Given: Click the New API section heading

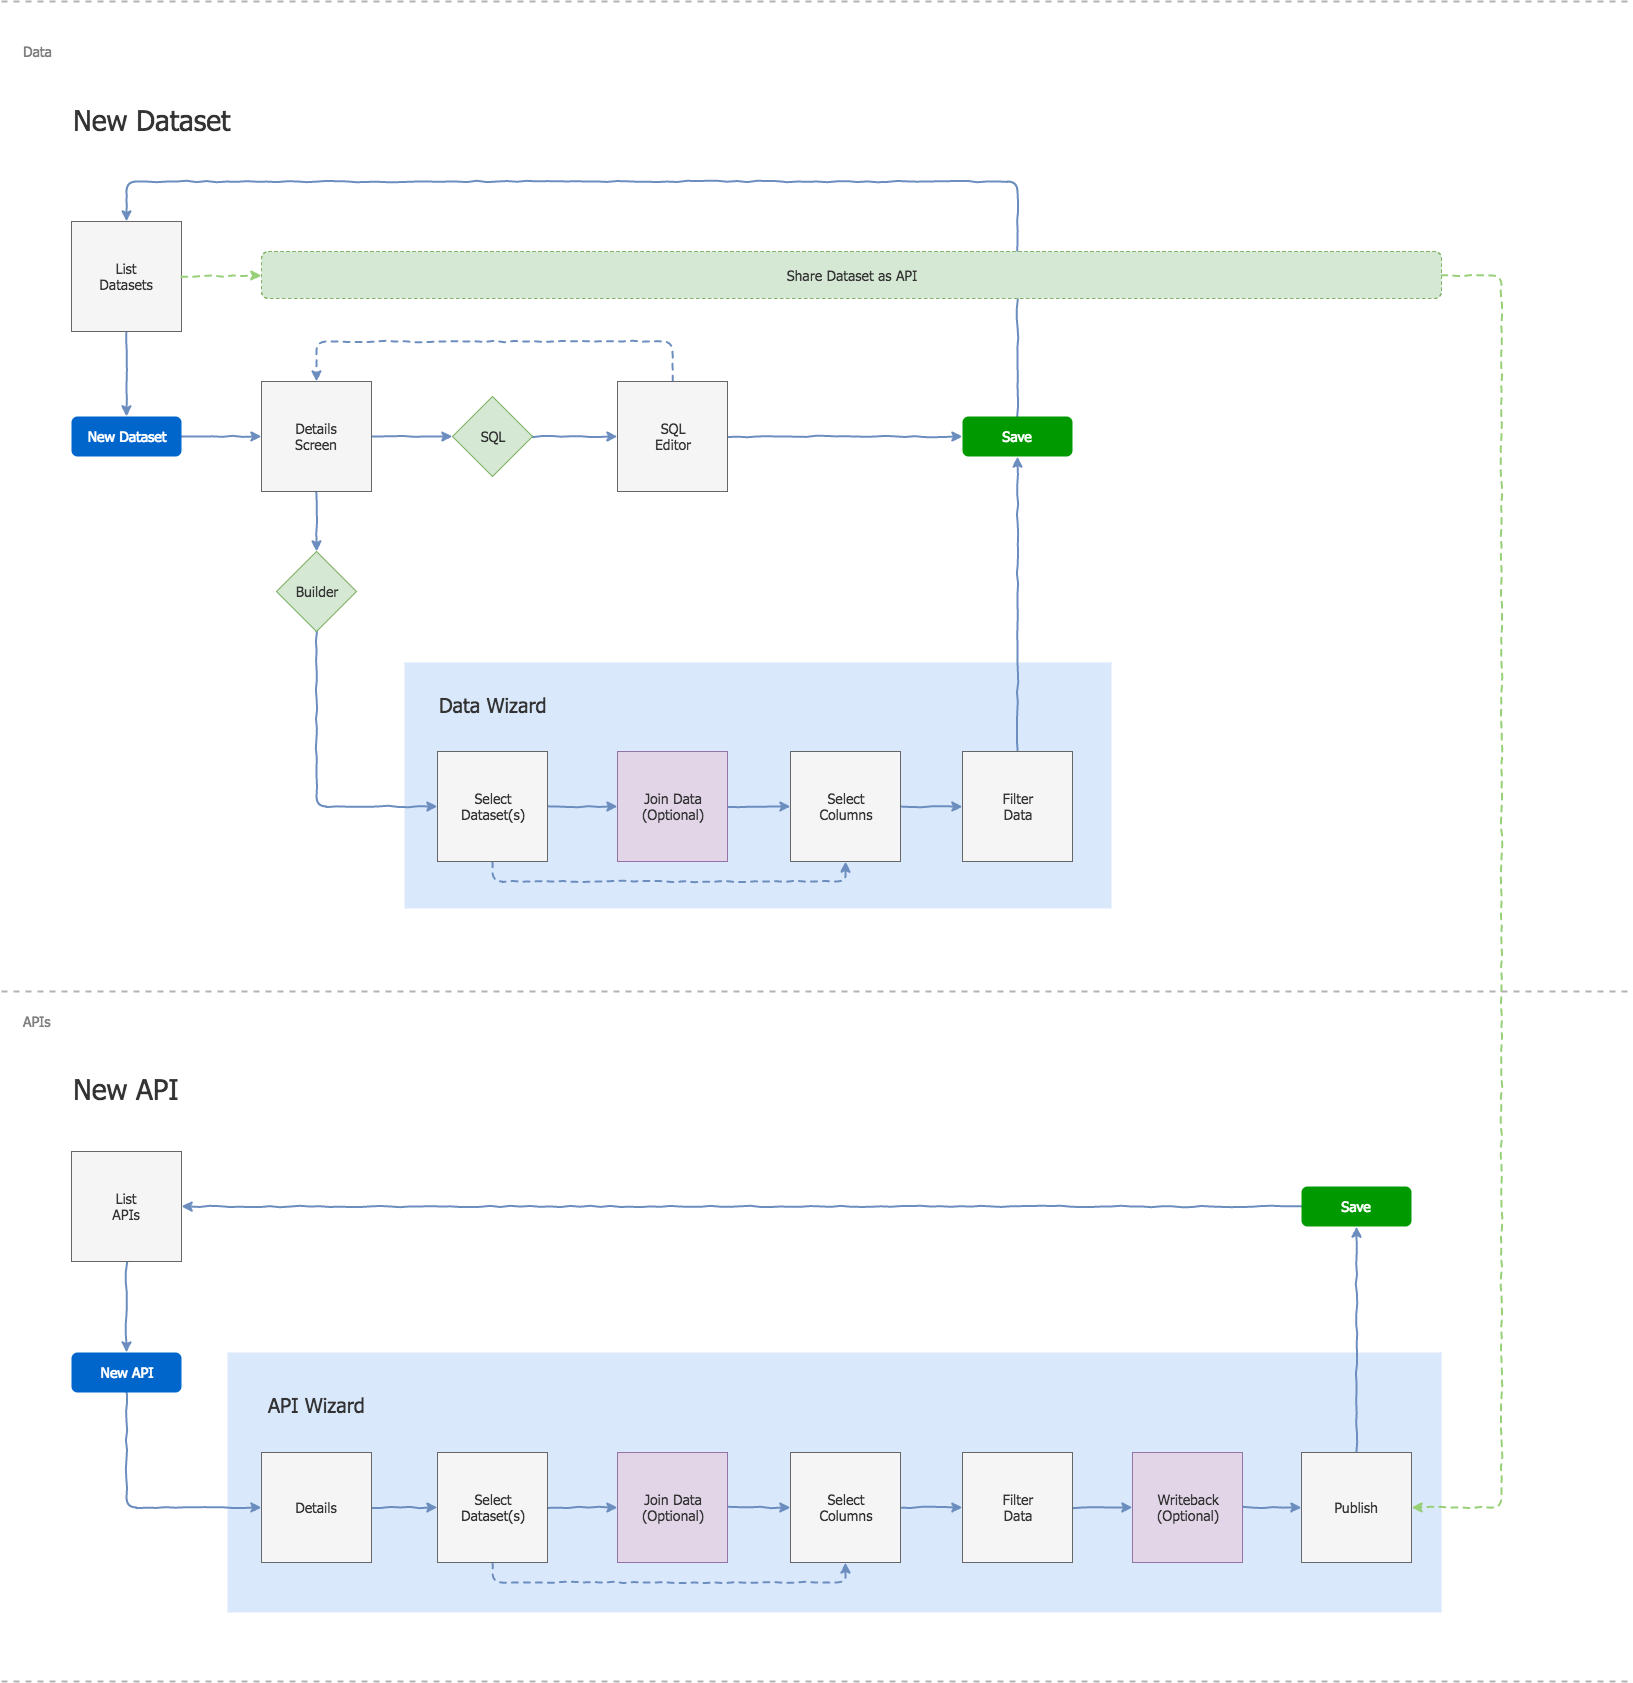Looking at the screenshot, I should point(126,1090).
